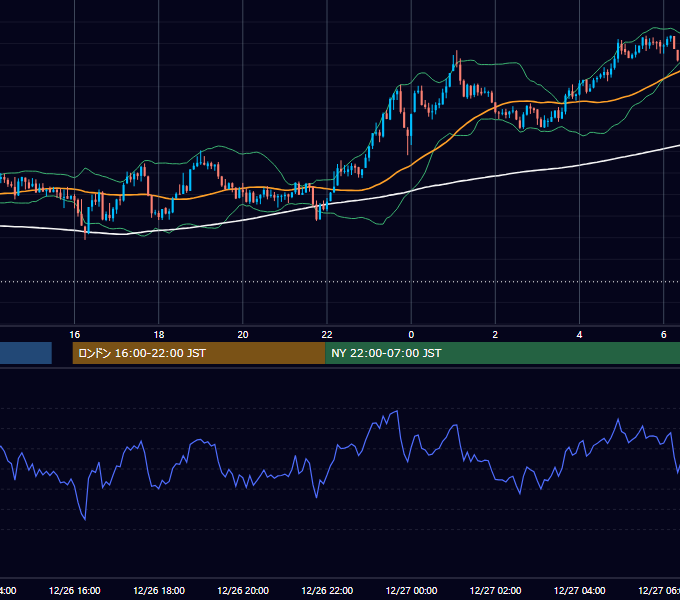Click the "2" hour label on price chart axis
Screen dimensions: 680x600
coord(495,335)
